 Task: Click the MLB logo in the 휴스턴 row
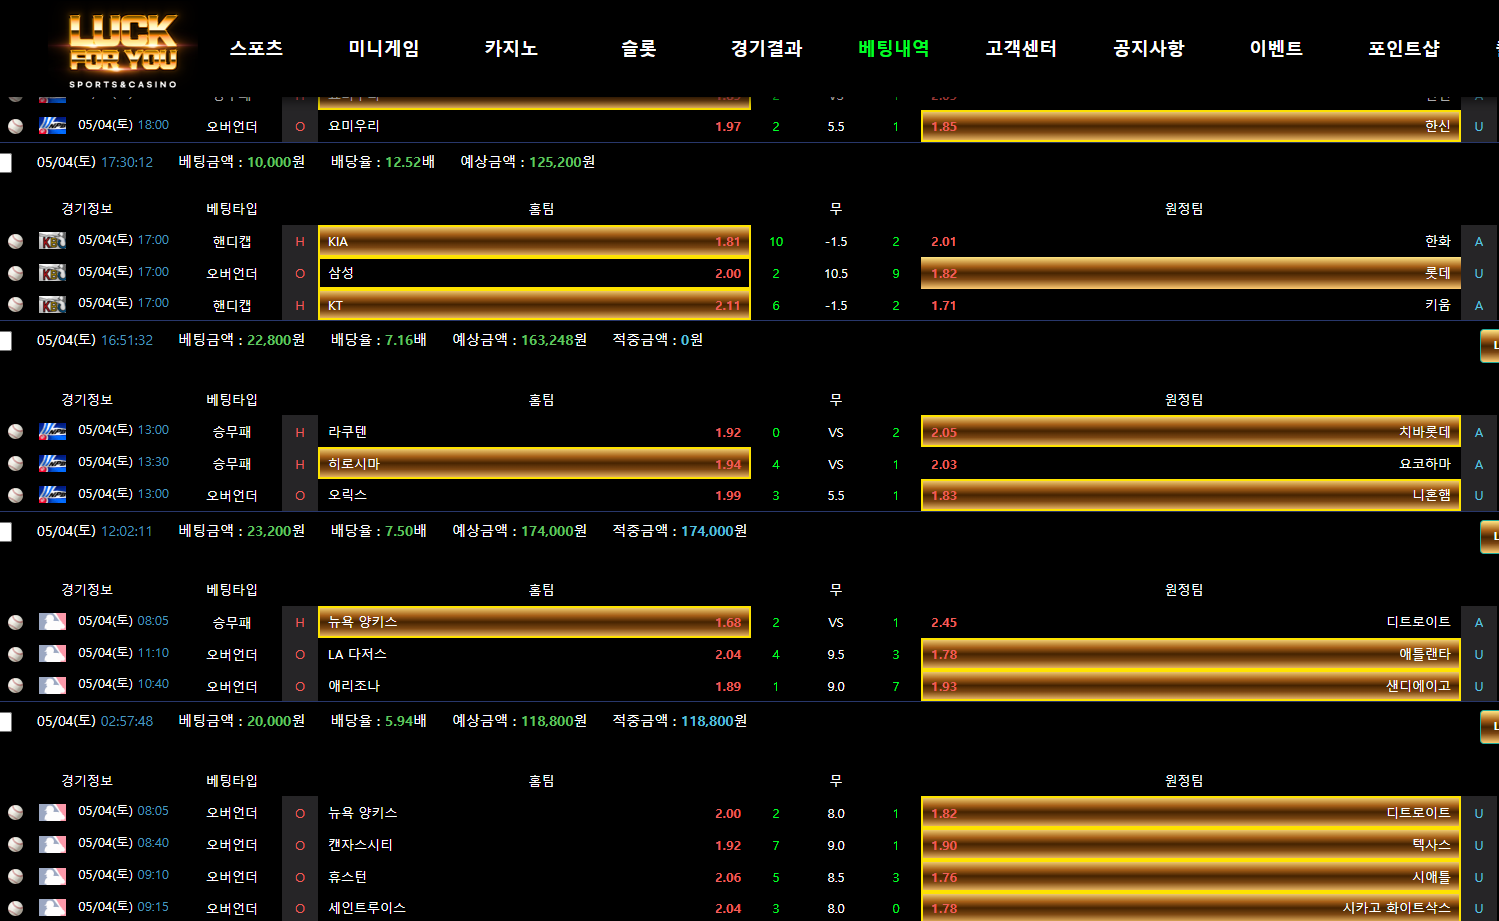(52, 876)
